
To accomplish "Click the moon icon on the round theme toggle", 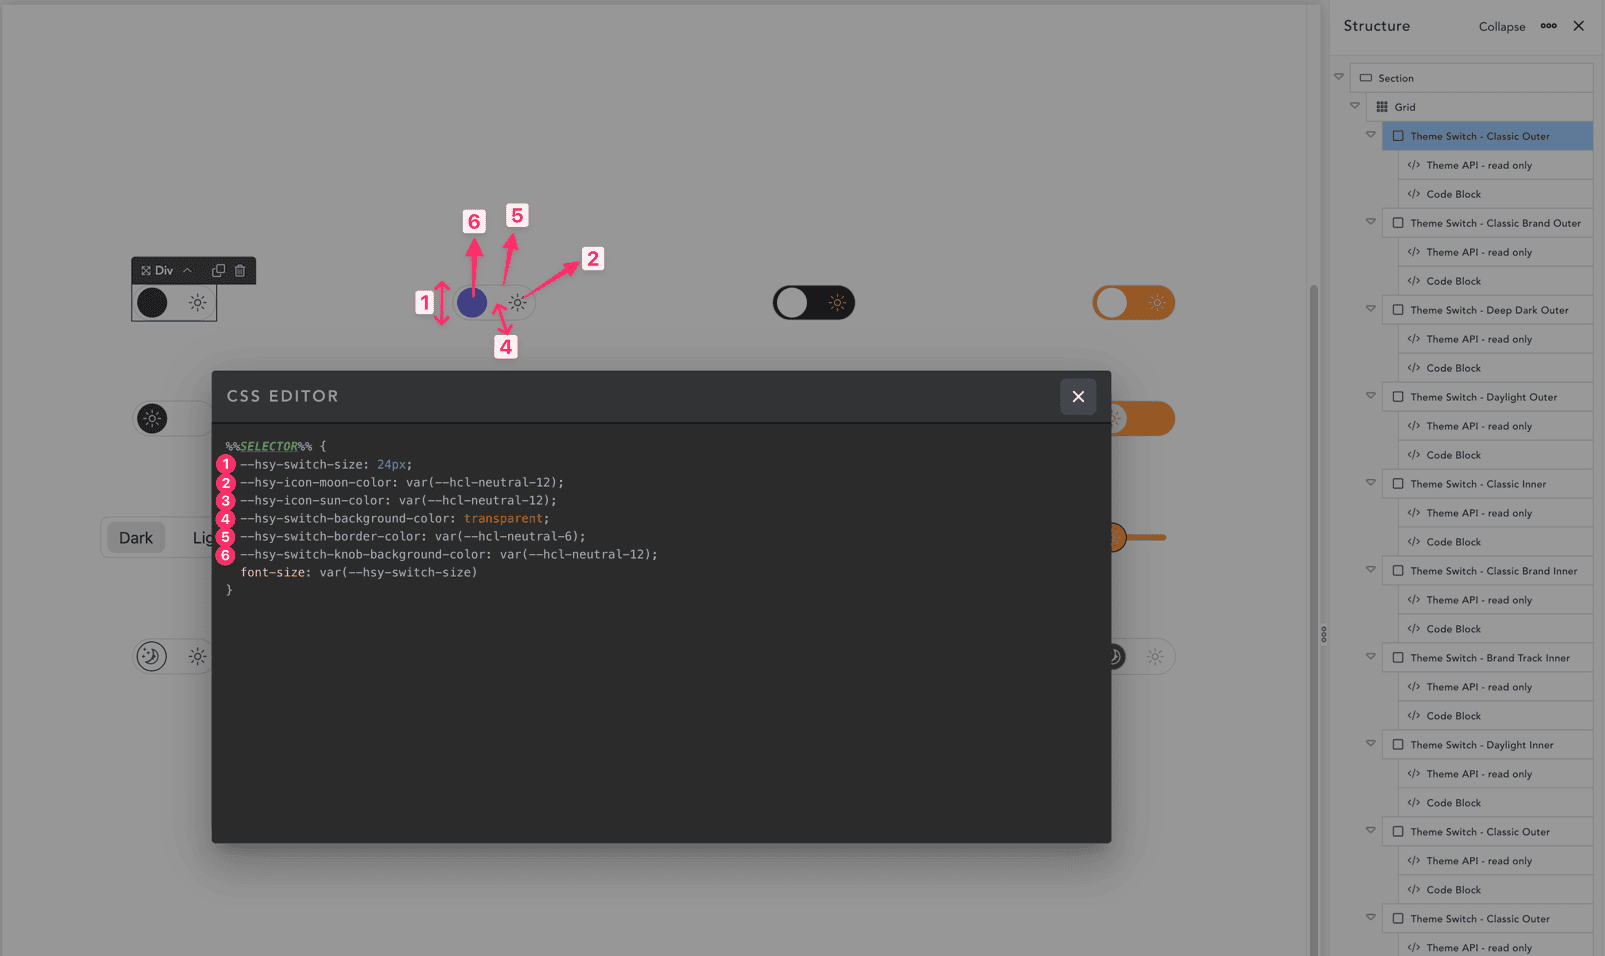I will (151, 656).
